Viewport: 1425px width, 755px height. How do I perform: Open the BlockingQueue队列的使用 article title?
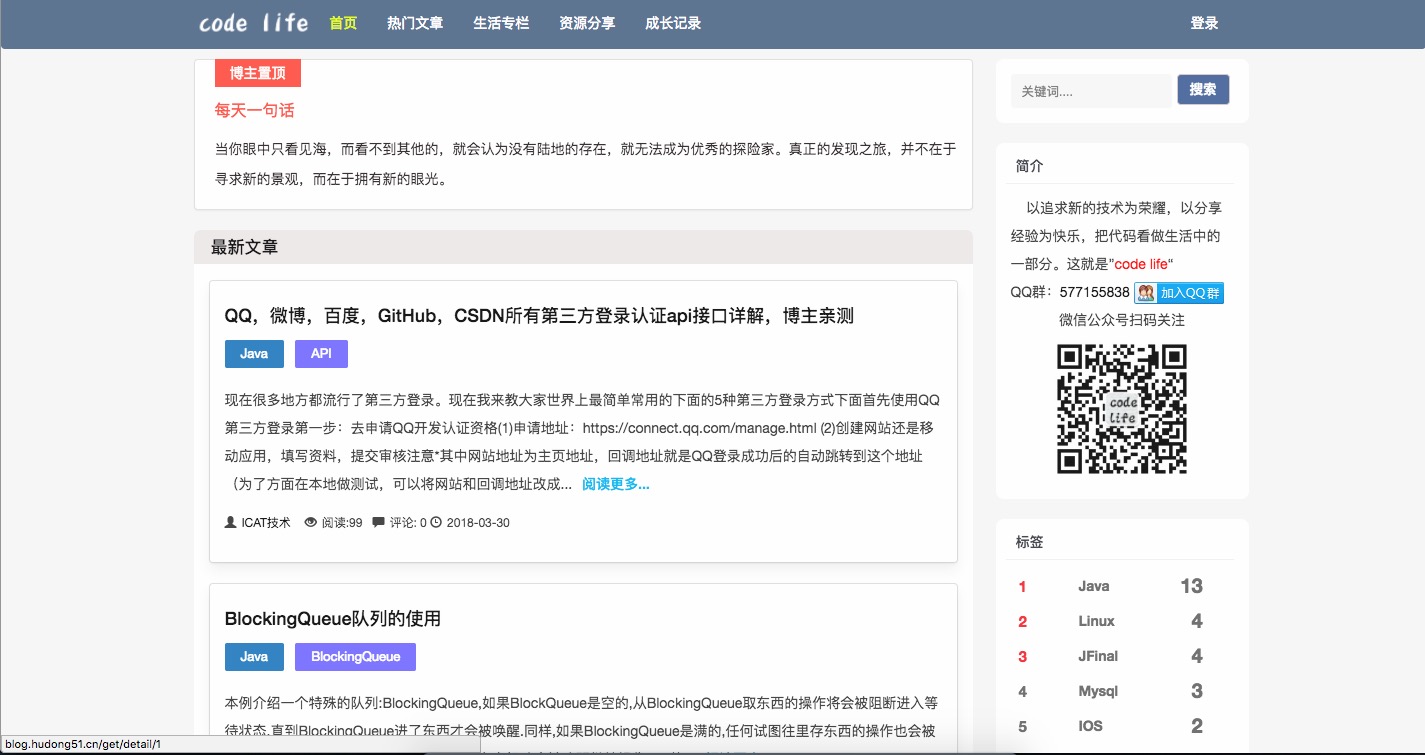click(333, 619)
